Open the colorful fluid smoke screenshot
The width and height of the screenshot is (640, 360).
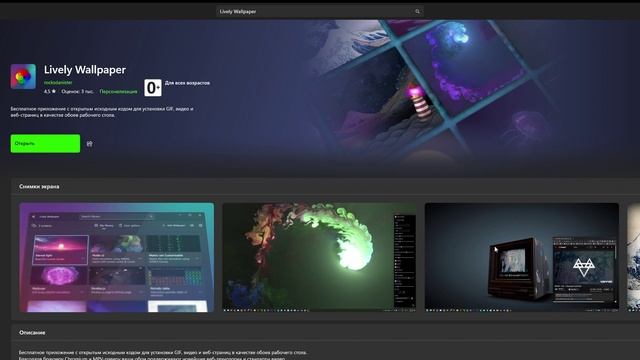(319, 258)
